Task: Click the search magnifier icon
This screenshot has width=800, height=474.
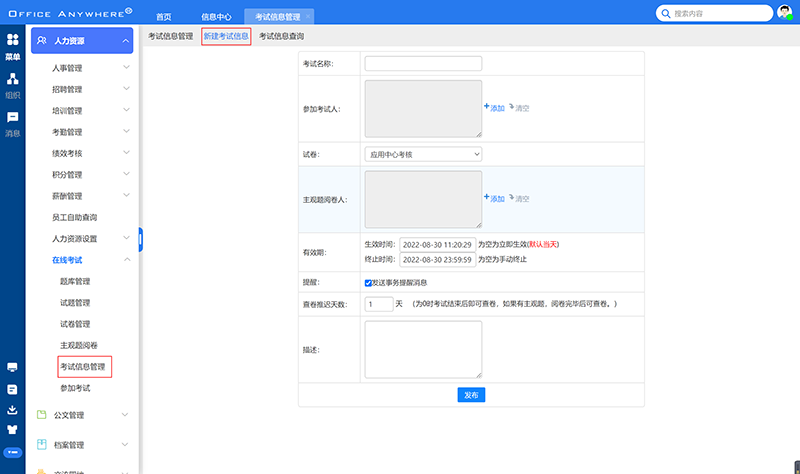Action: click(666, 14)
